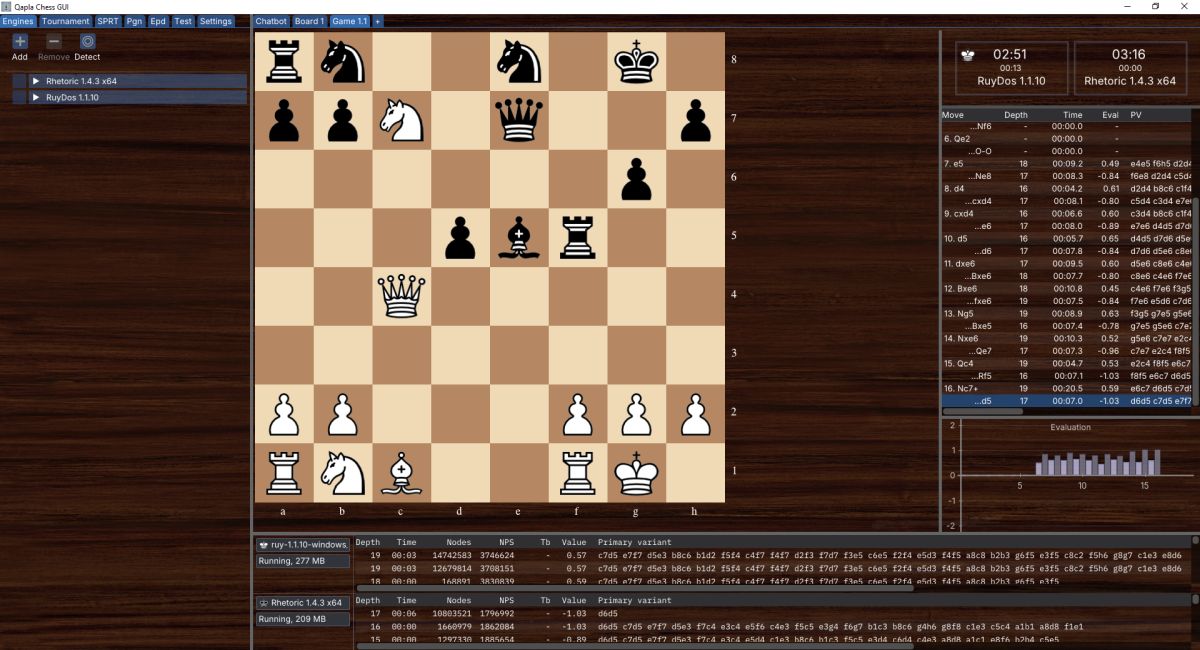Viewport: 1200px width, 650px height.
Task: Select the white knight on b1
Action: (x=343, y=472)
